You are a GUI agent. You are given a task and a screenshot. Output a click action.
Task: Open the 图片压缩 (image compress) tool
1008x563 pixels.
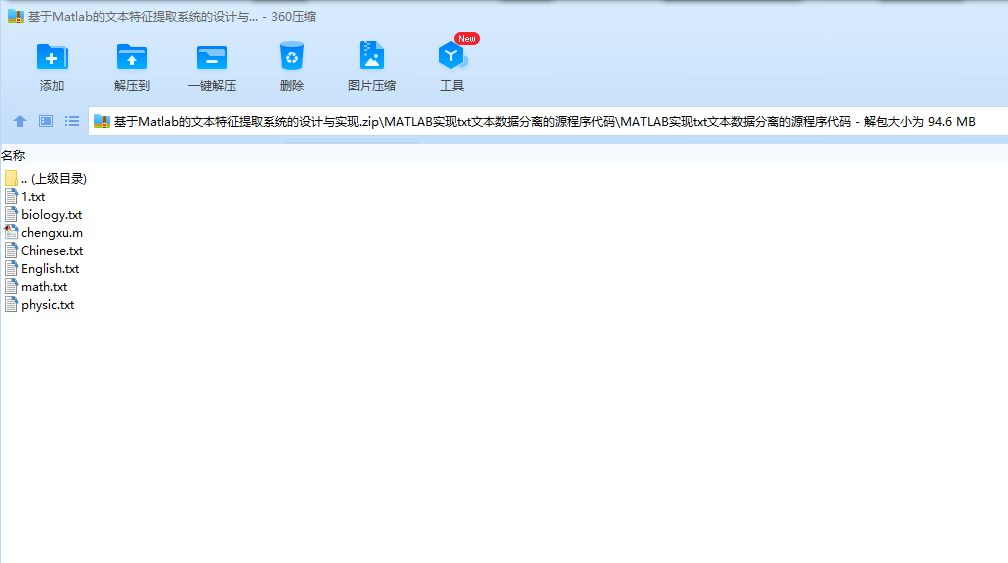(372, 56)
